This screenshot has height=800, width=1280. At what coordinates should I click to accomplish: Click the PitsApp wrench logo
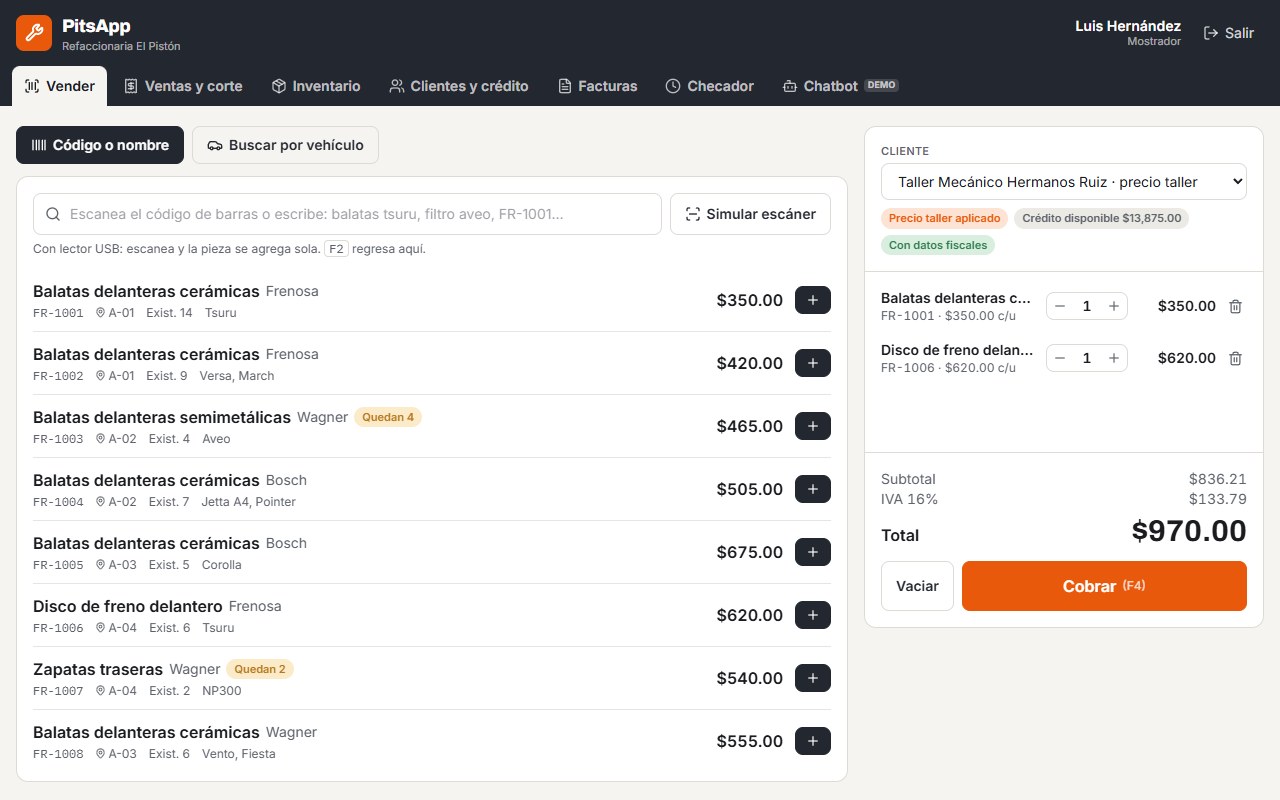(34, 33)
